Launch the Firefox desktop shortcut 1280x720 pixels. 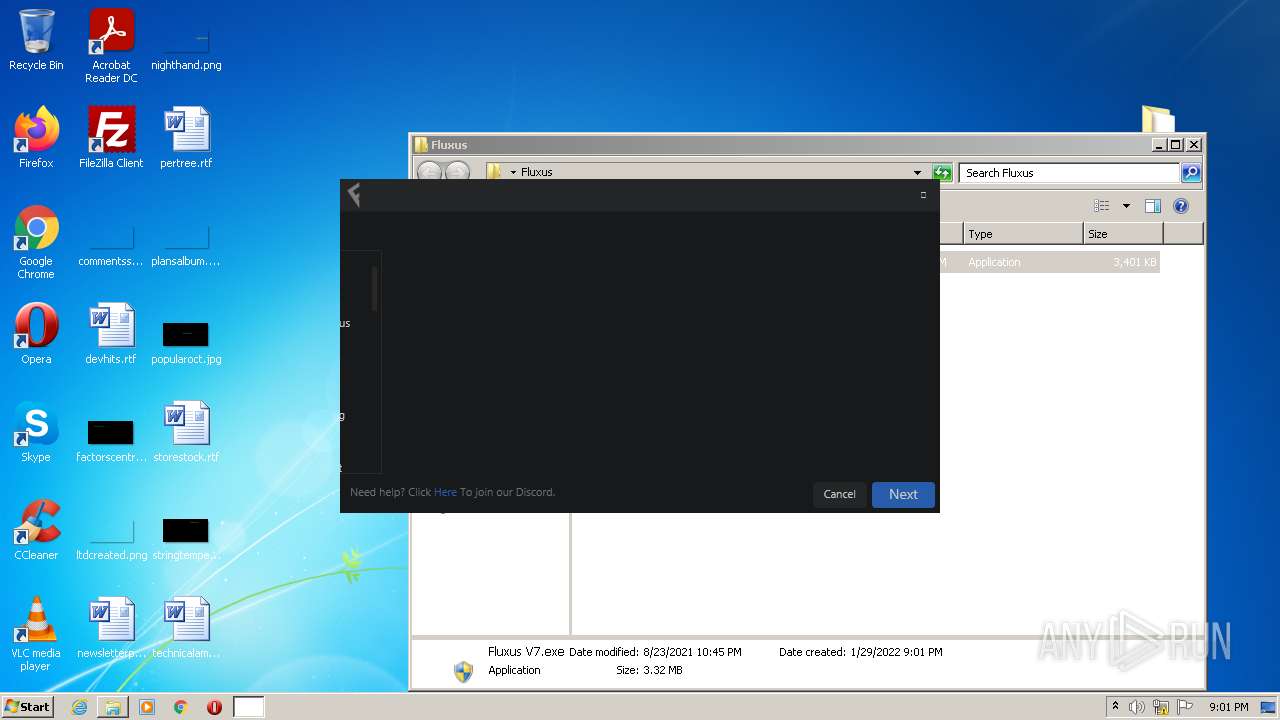pyautogui.click(x=36, y=138)
